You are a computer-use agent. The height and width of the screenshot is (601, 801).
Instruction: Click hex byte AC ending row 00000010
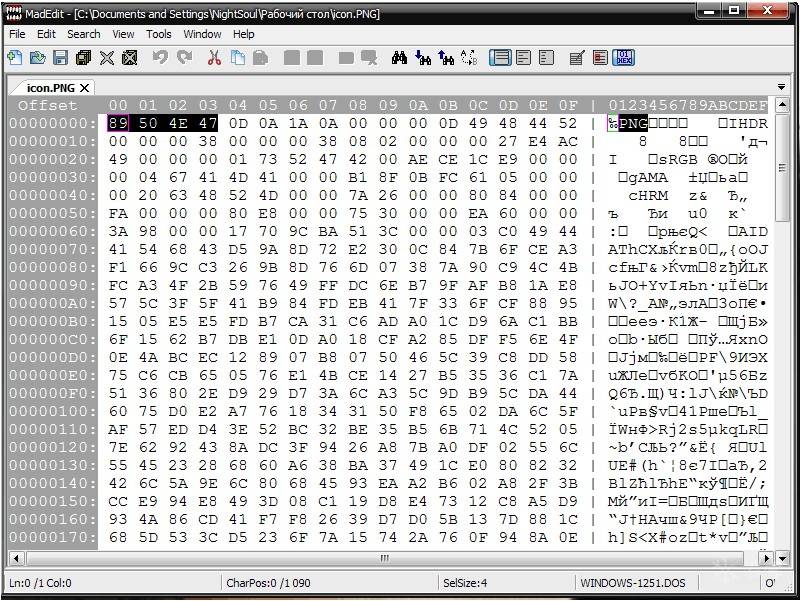(x=567, y=141)
